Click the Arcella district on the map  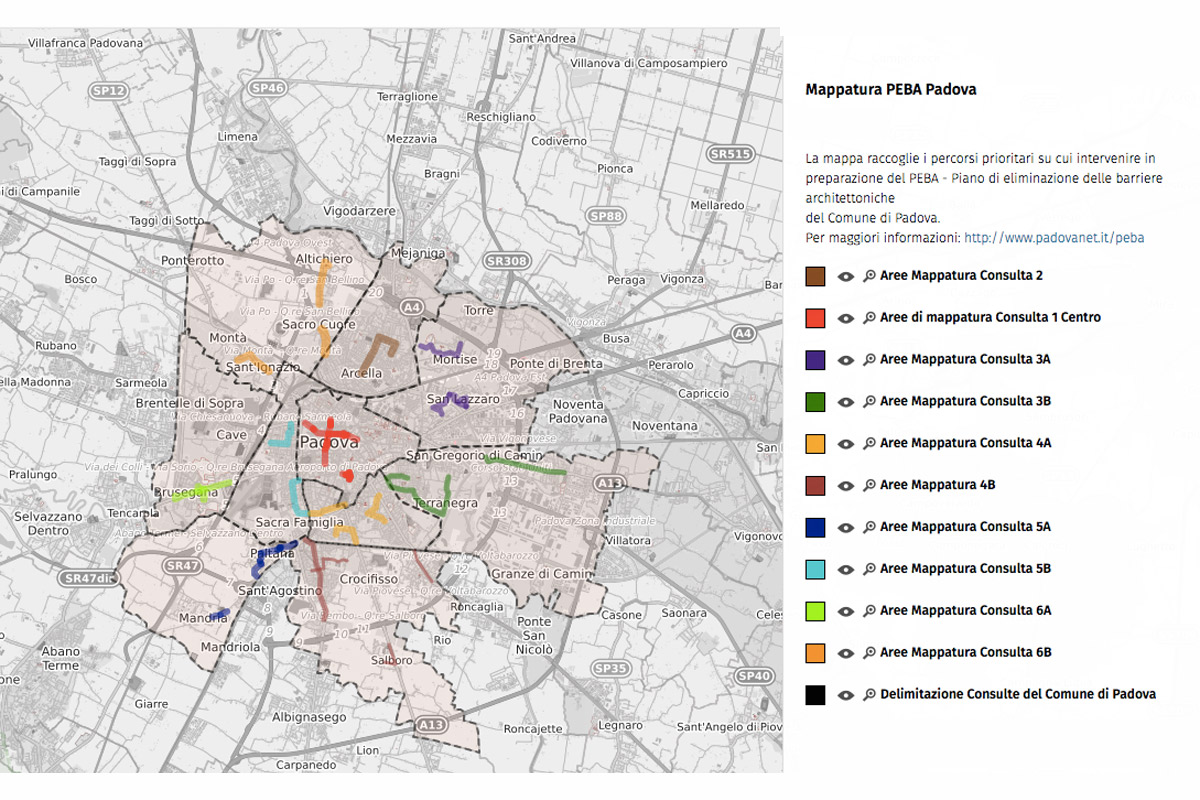tap(362, 373)
